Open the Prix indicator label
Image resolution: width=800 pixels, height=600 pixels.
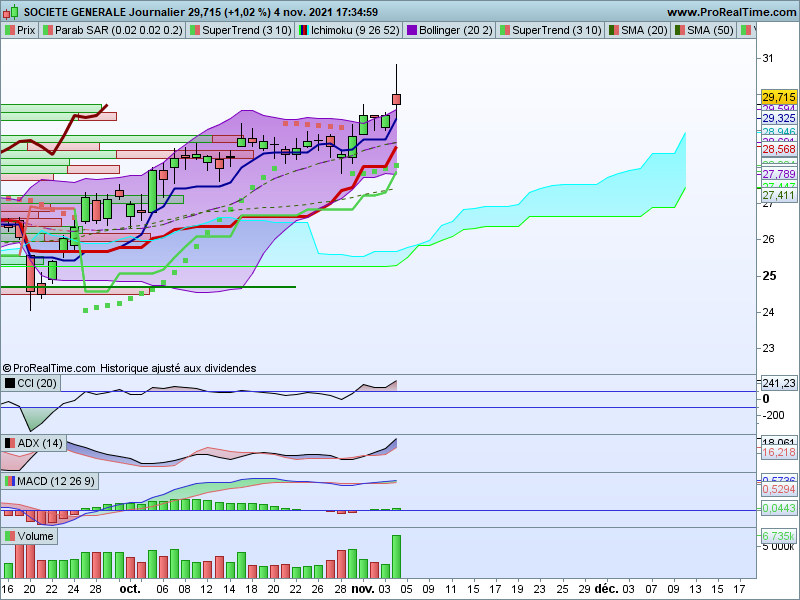(x=20, y=30)
